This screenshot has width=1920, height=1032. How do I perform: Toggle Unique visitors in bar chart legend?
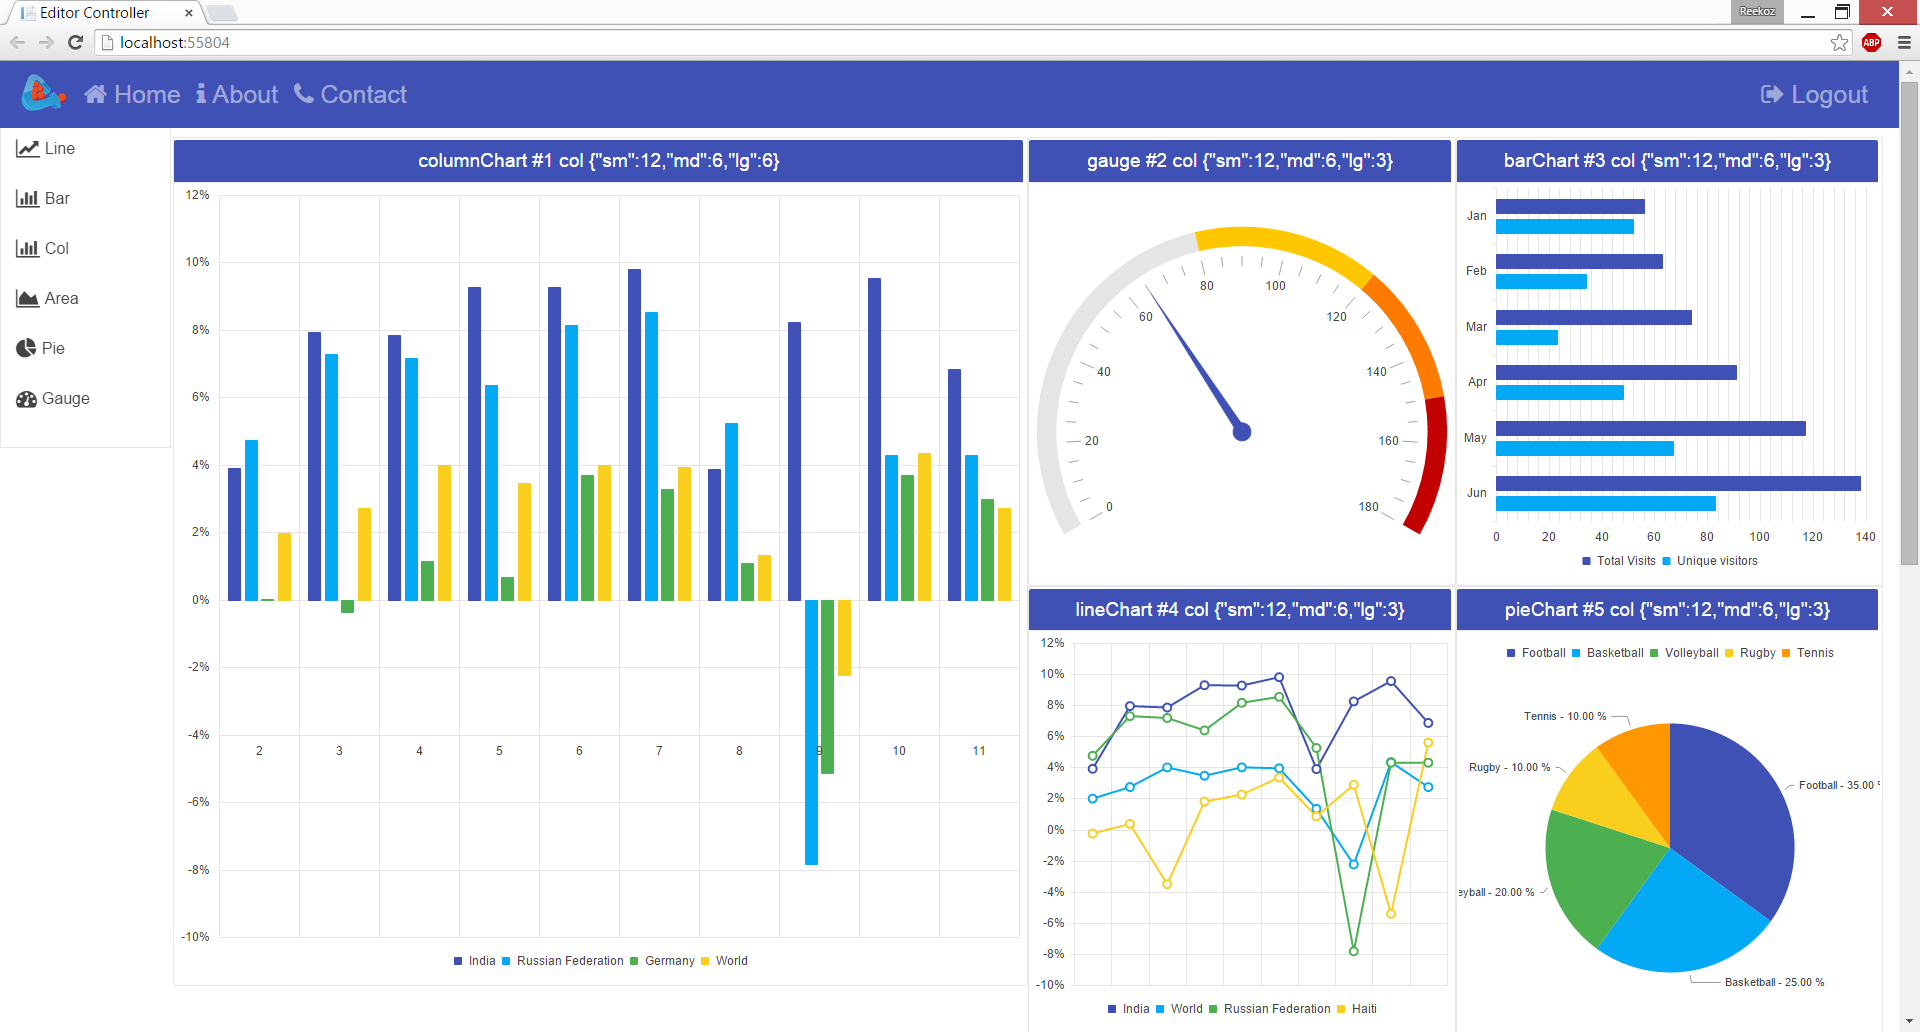[1710, 561]
